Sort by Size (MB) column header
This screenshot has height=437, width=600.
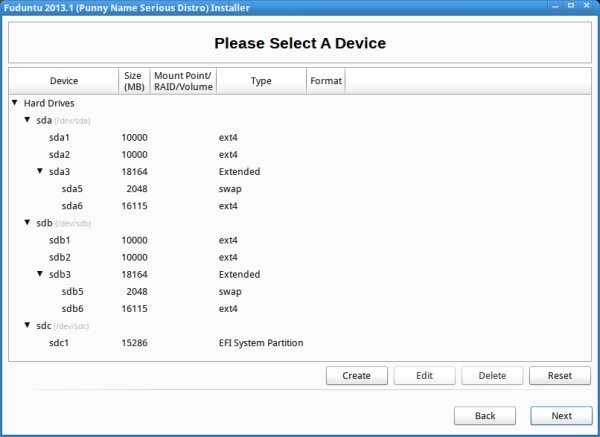click(134, 81)
